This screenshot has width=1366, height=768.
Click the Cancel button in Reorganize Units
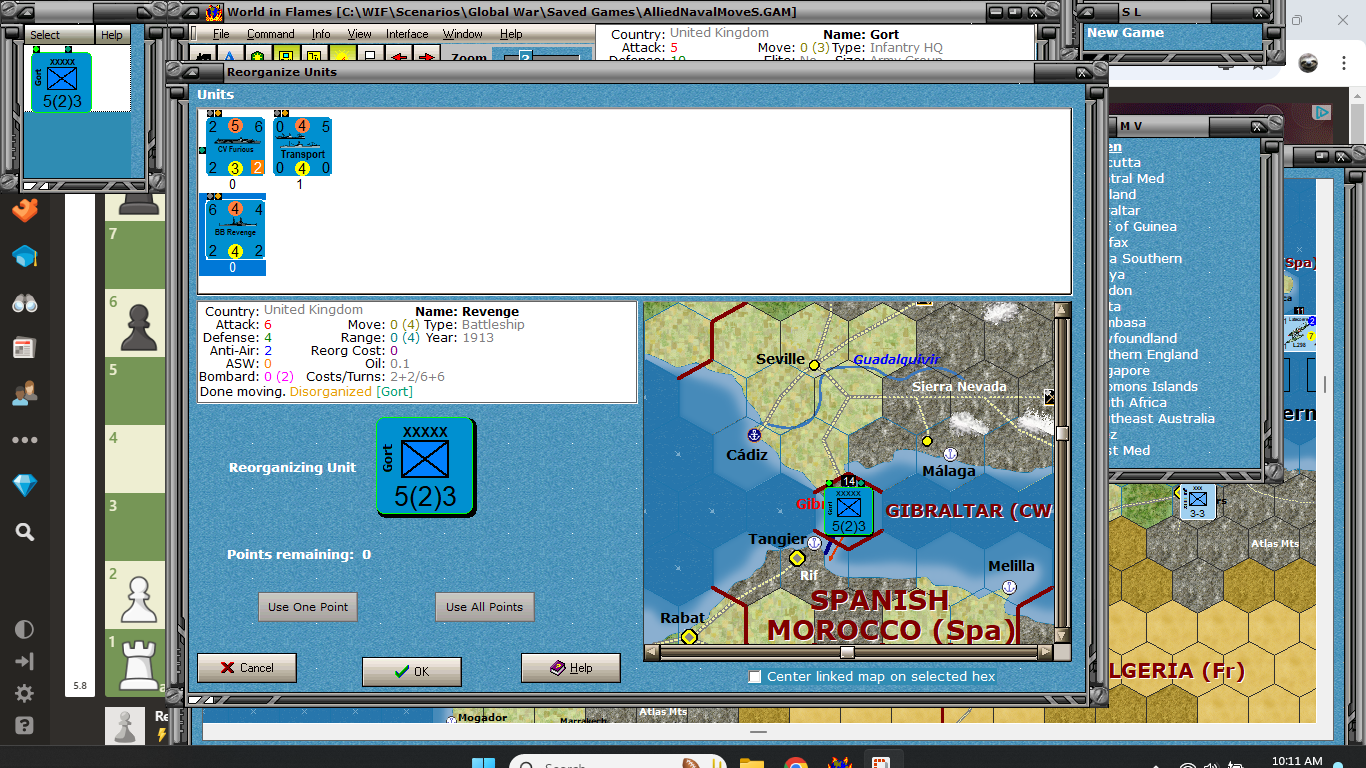pyautogui.click(x=246, y=668)
